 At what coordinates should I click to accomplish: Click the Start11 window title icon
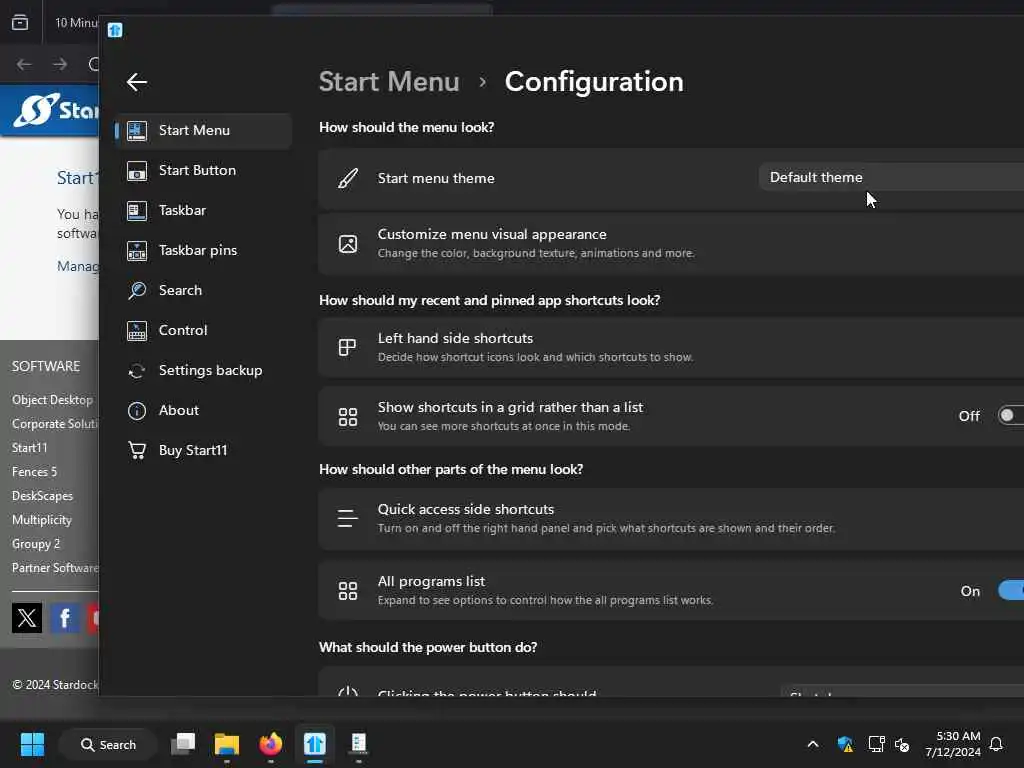click(x=115, y=30)
